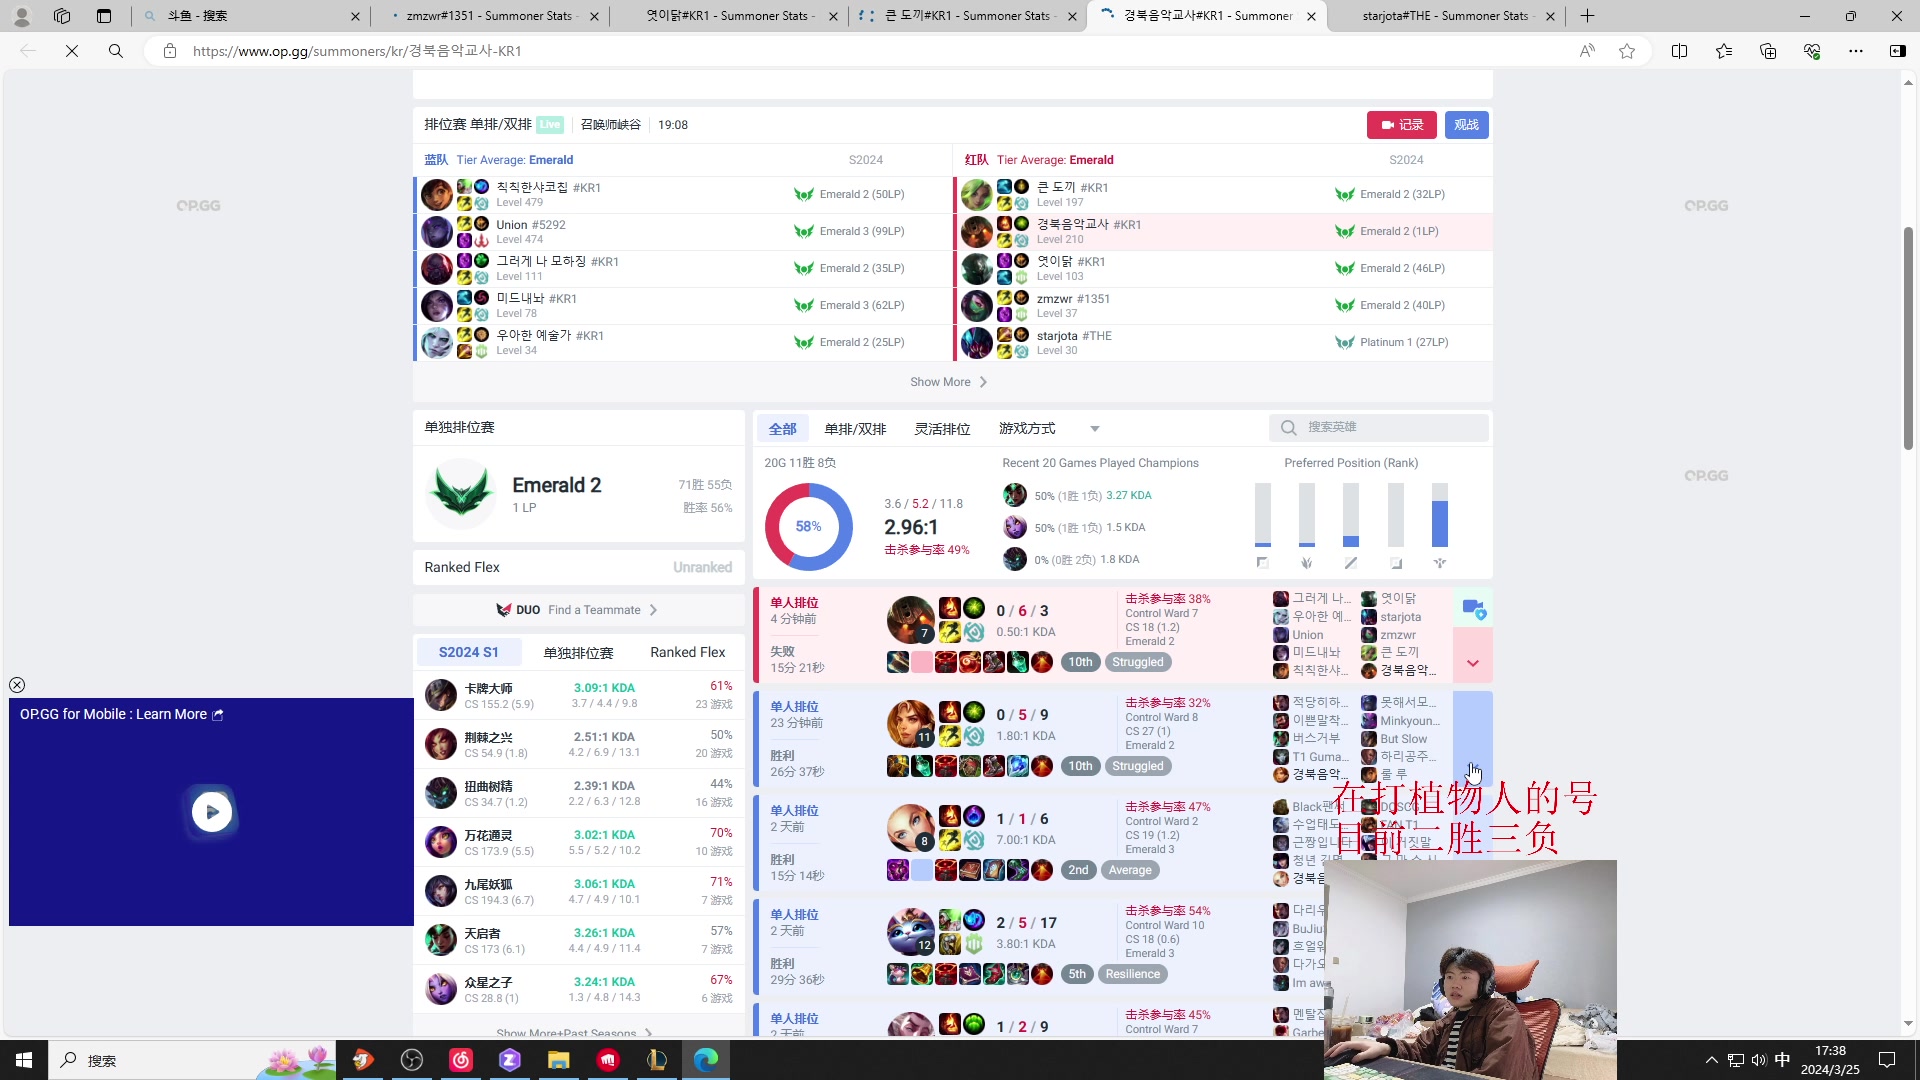The height and width of the screenshot is (1080, 1920).
Task: Switch to the 单独排位赛 champion stats tab
Action: coord(578,652)
